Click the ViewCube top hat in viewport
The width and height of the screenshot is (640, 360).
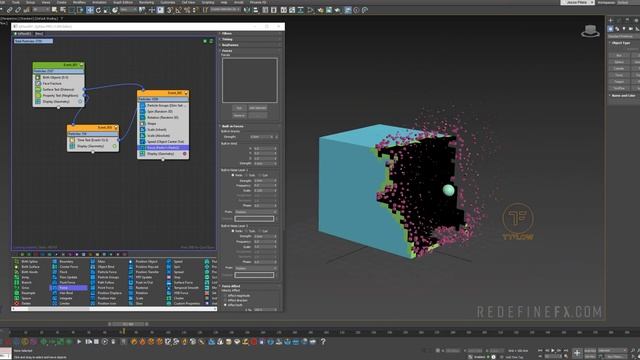[x=590, y=31]
